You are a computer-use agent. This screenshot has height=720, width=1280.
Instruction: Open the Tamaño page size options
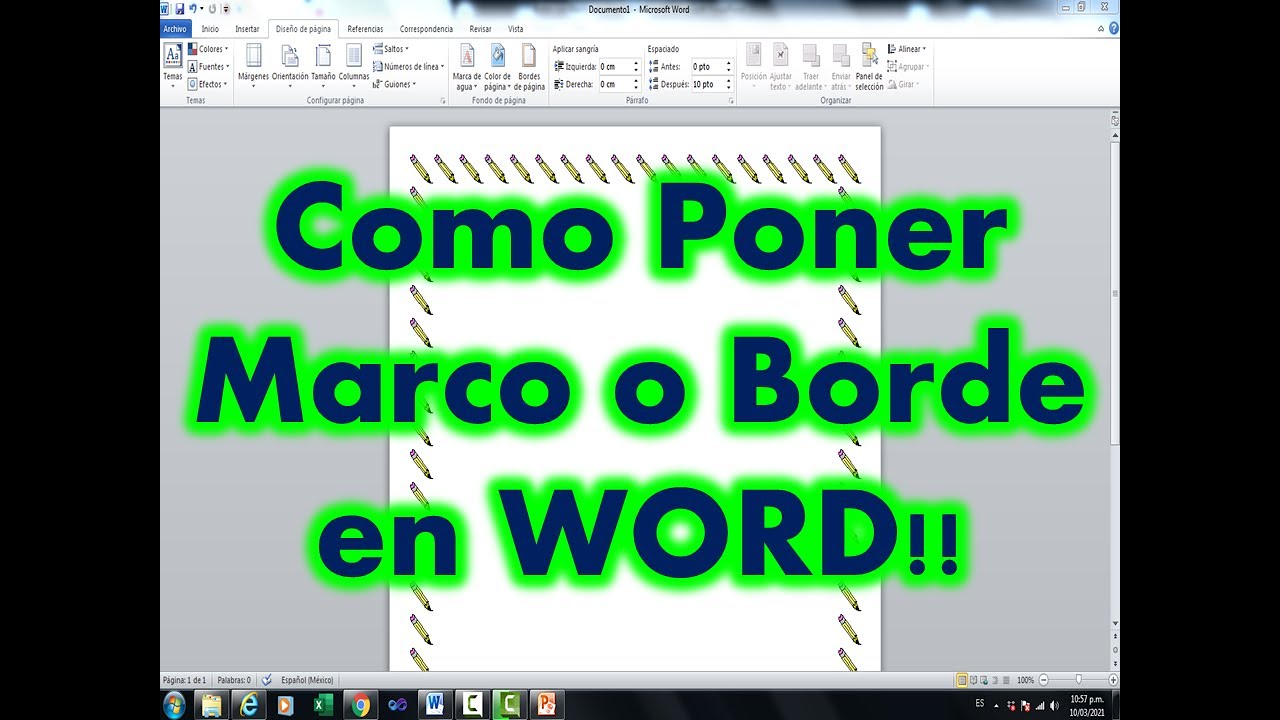pyautogui.click(x=323, y=66)
